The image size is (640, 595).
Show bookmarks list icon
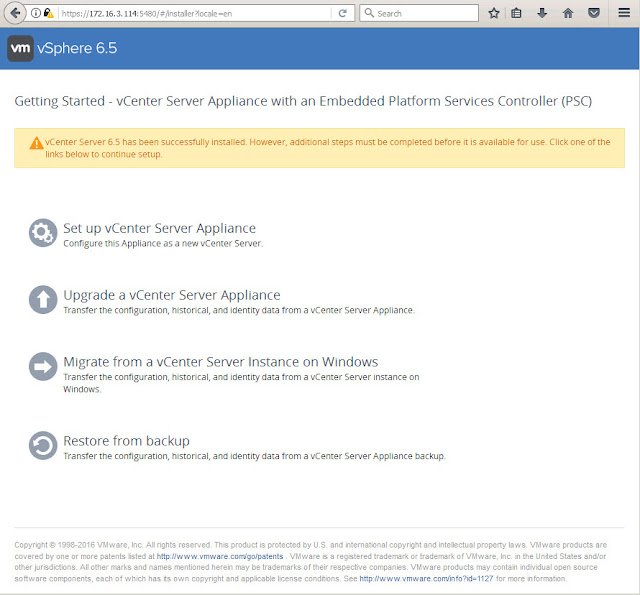(516, 13)
